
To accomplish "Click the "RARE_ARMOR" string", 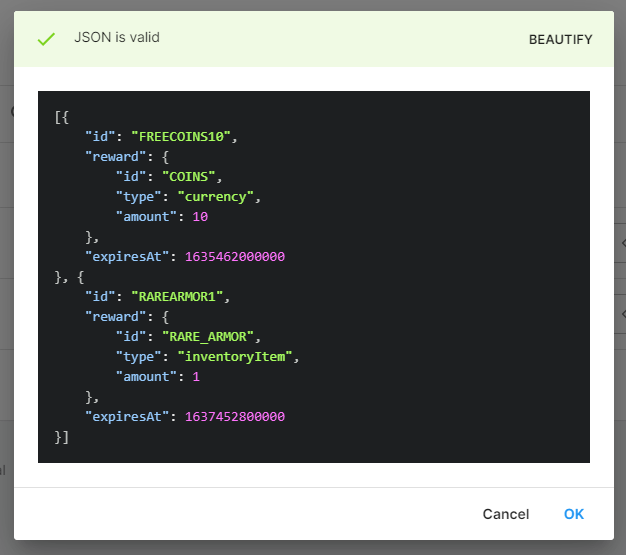I will (213, 336).
